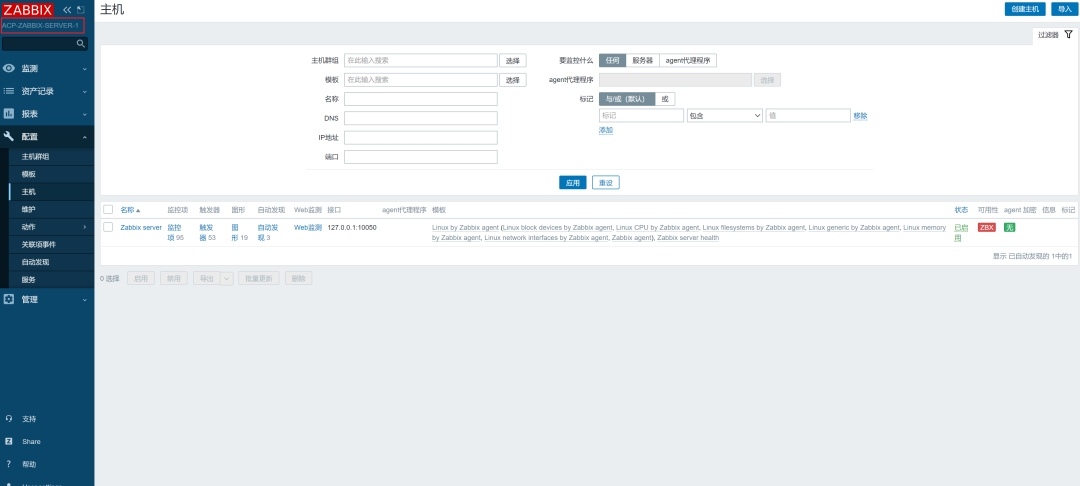Viewport: 1080px width, 486px height.
Task: Expand the 报表 menu chevron
Action: coord(85,114)
